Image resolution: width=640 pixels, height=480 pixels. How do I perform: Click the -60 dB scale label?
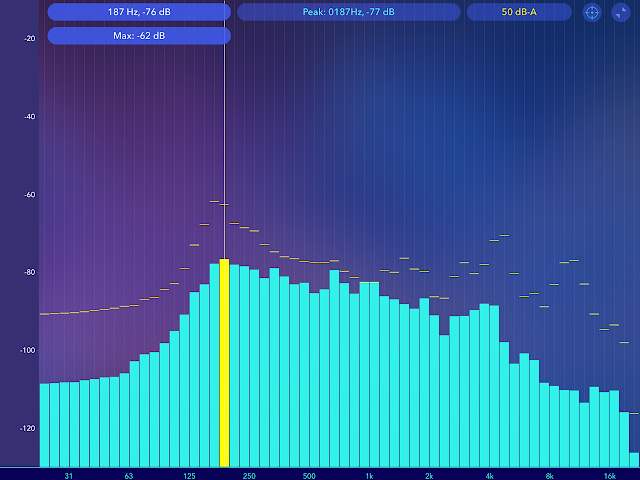pos(30,195)
